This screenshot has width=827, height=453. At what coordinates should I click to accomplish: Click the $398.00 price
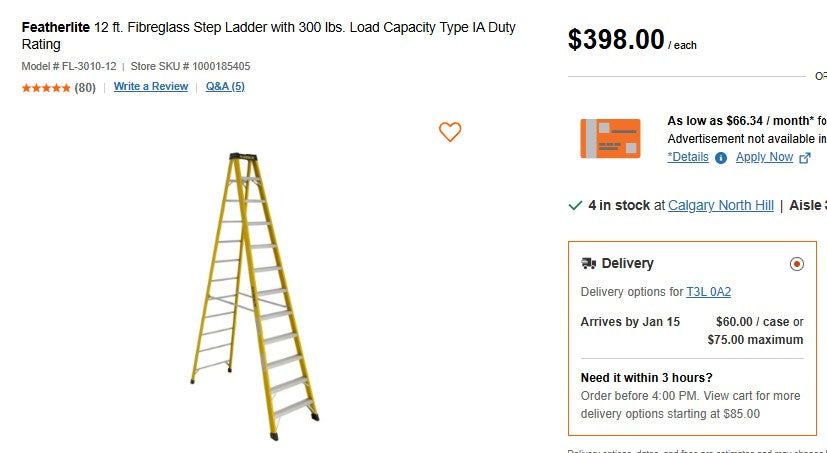(616, 39)
